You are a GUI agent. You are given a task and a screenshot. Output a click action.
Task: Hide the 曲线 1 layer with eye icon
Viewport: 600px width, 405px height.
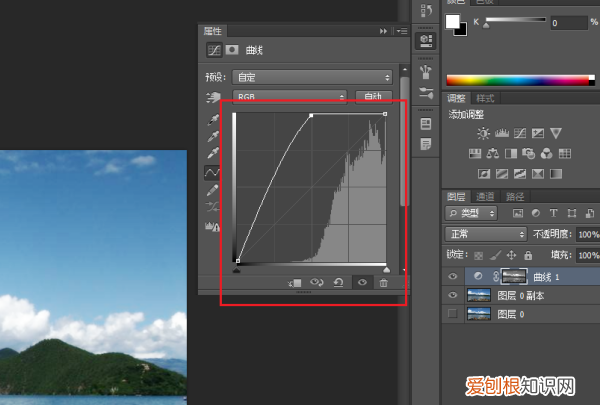(x=454, y=276)
